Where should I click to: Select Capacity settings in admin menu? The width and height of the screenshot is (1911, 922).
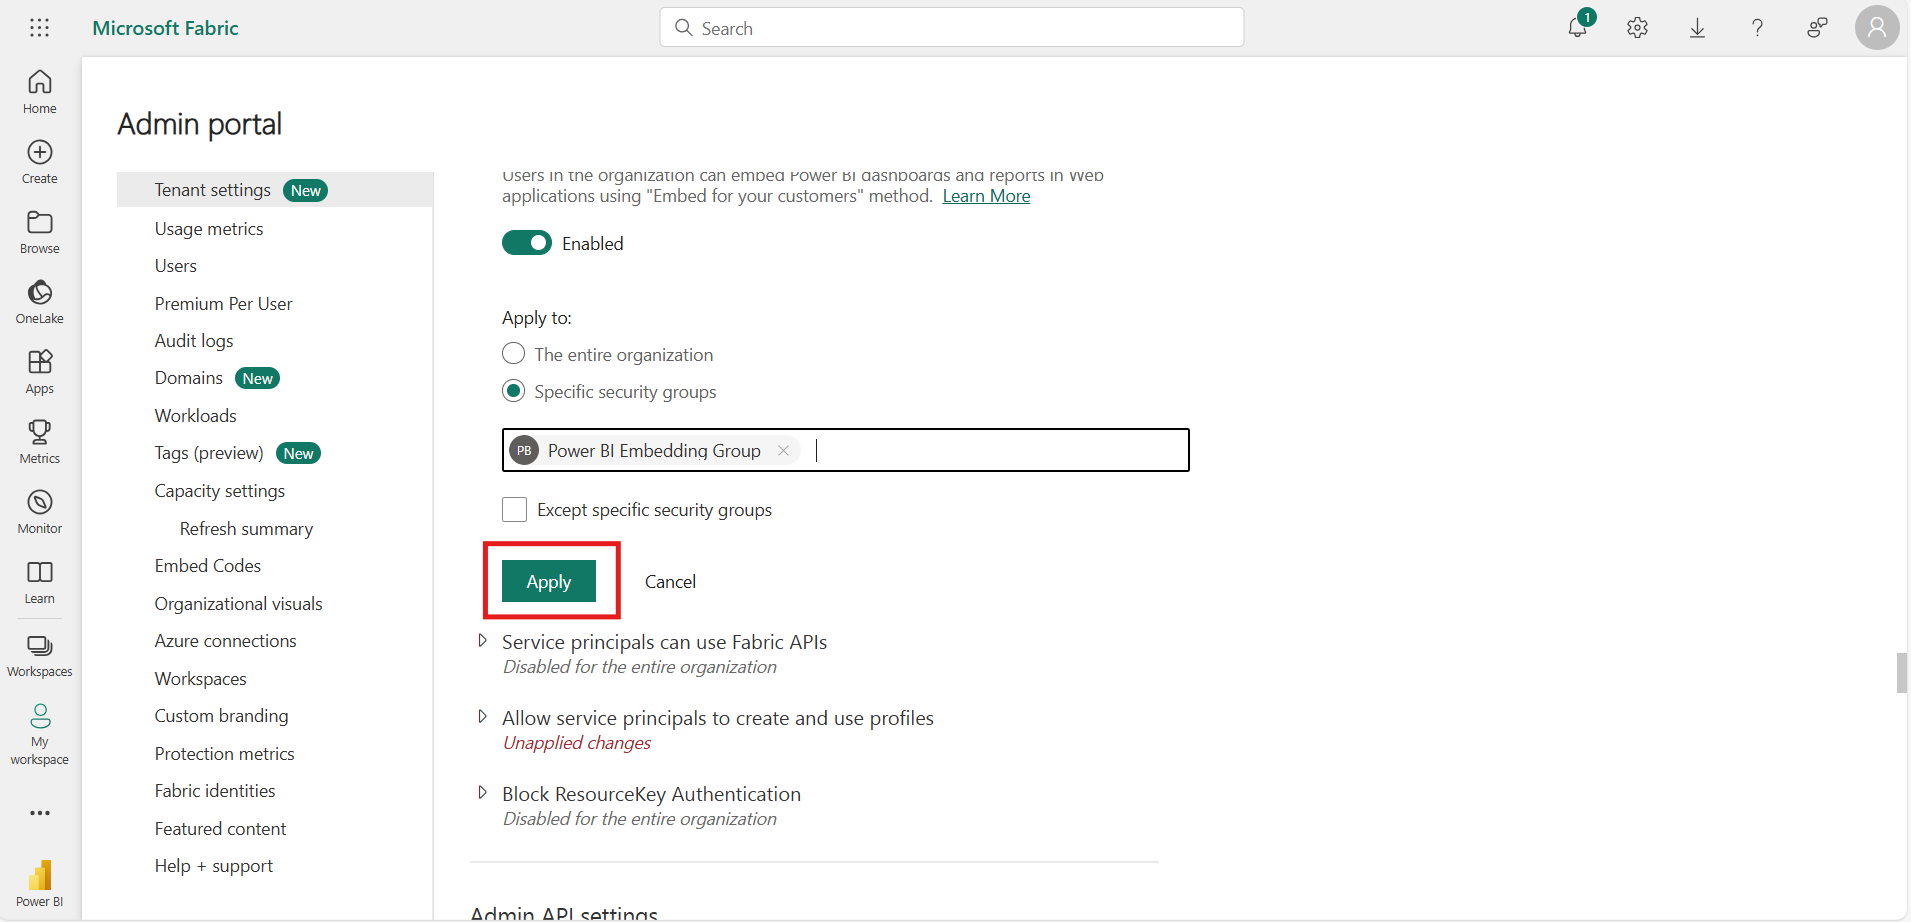(x=220, y=491)
